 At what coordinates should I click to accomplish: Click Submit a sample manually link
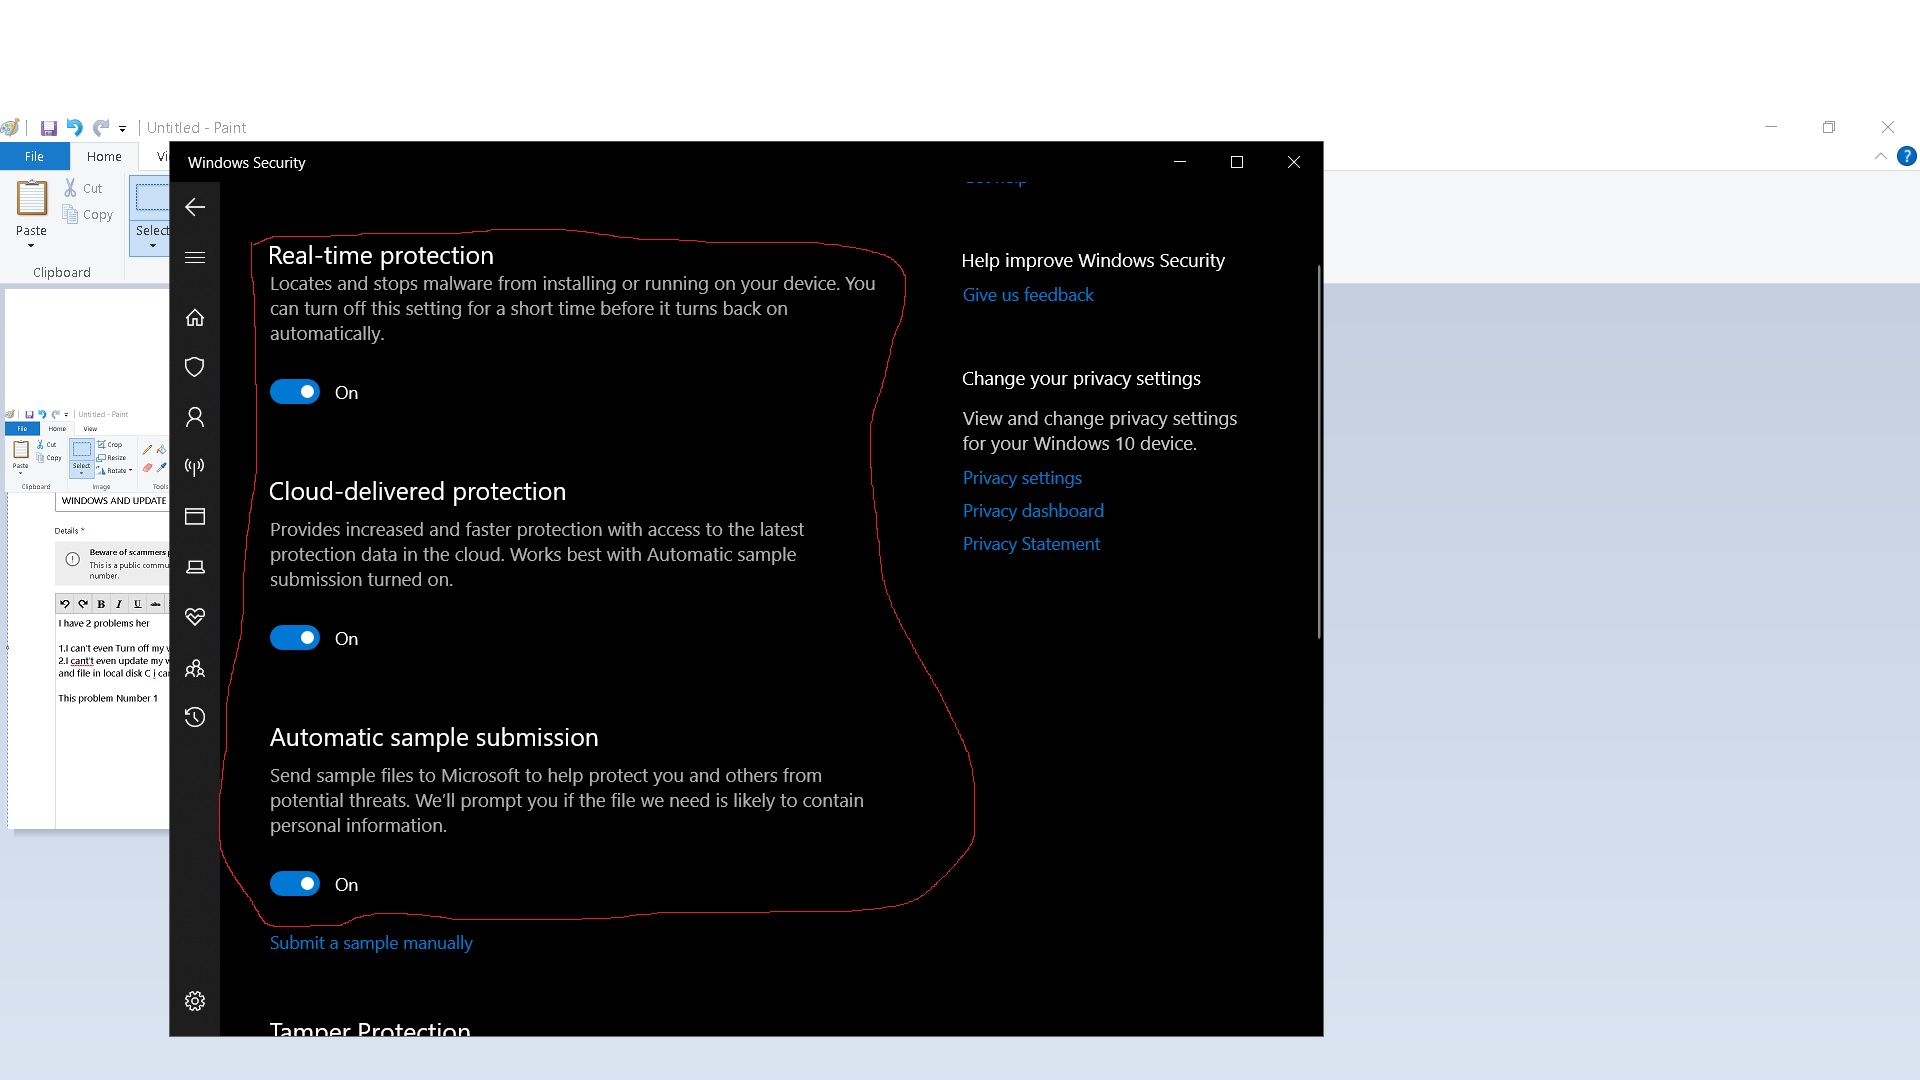pos(371,943)
